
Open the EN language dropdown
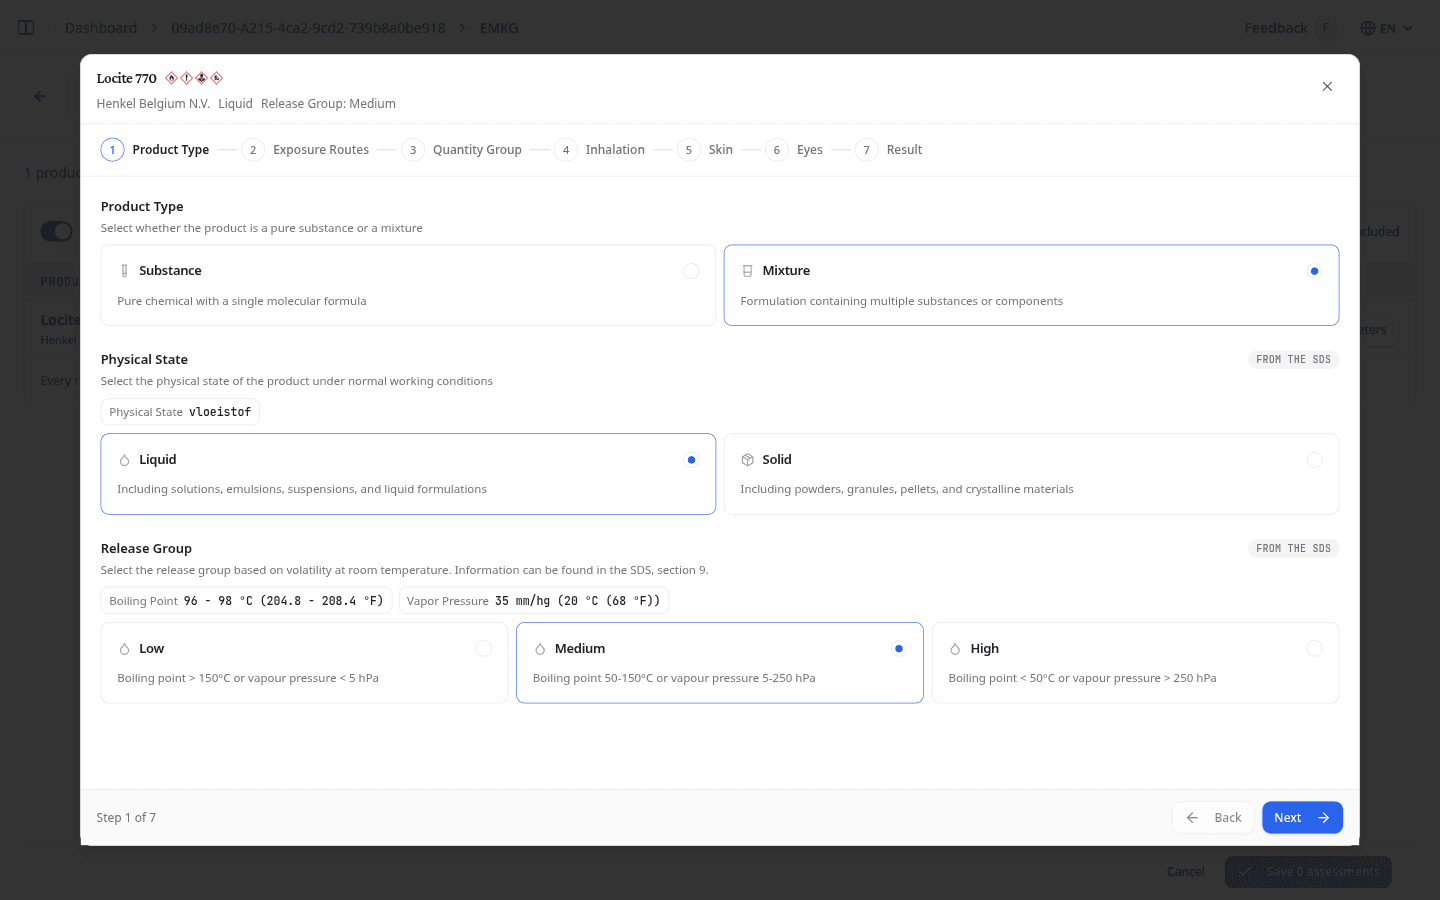1387,28
